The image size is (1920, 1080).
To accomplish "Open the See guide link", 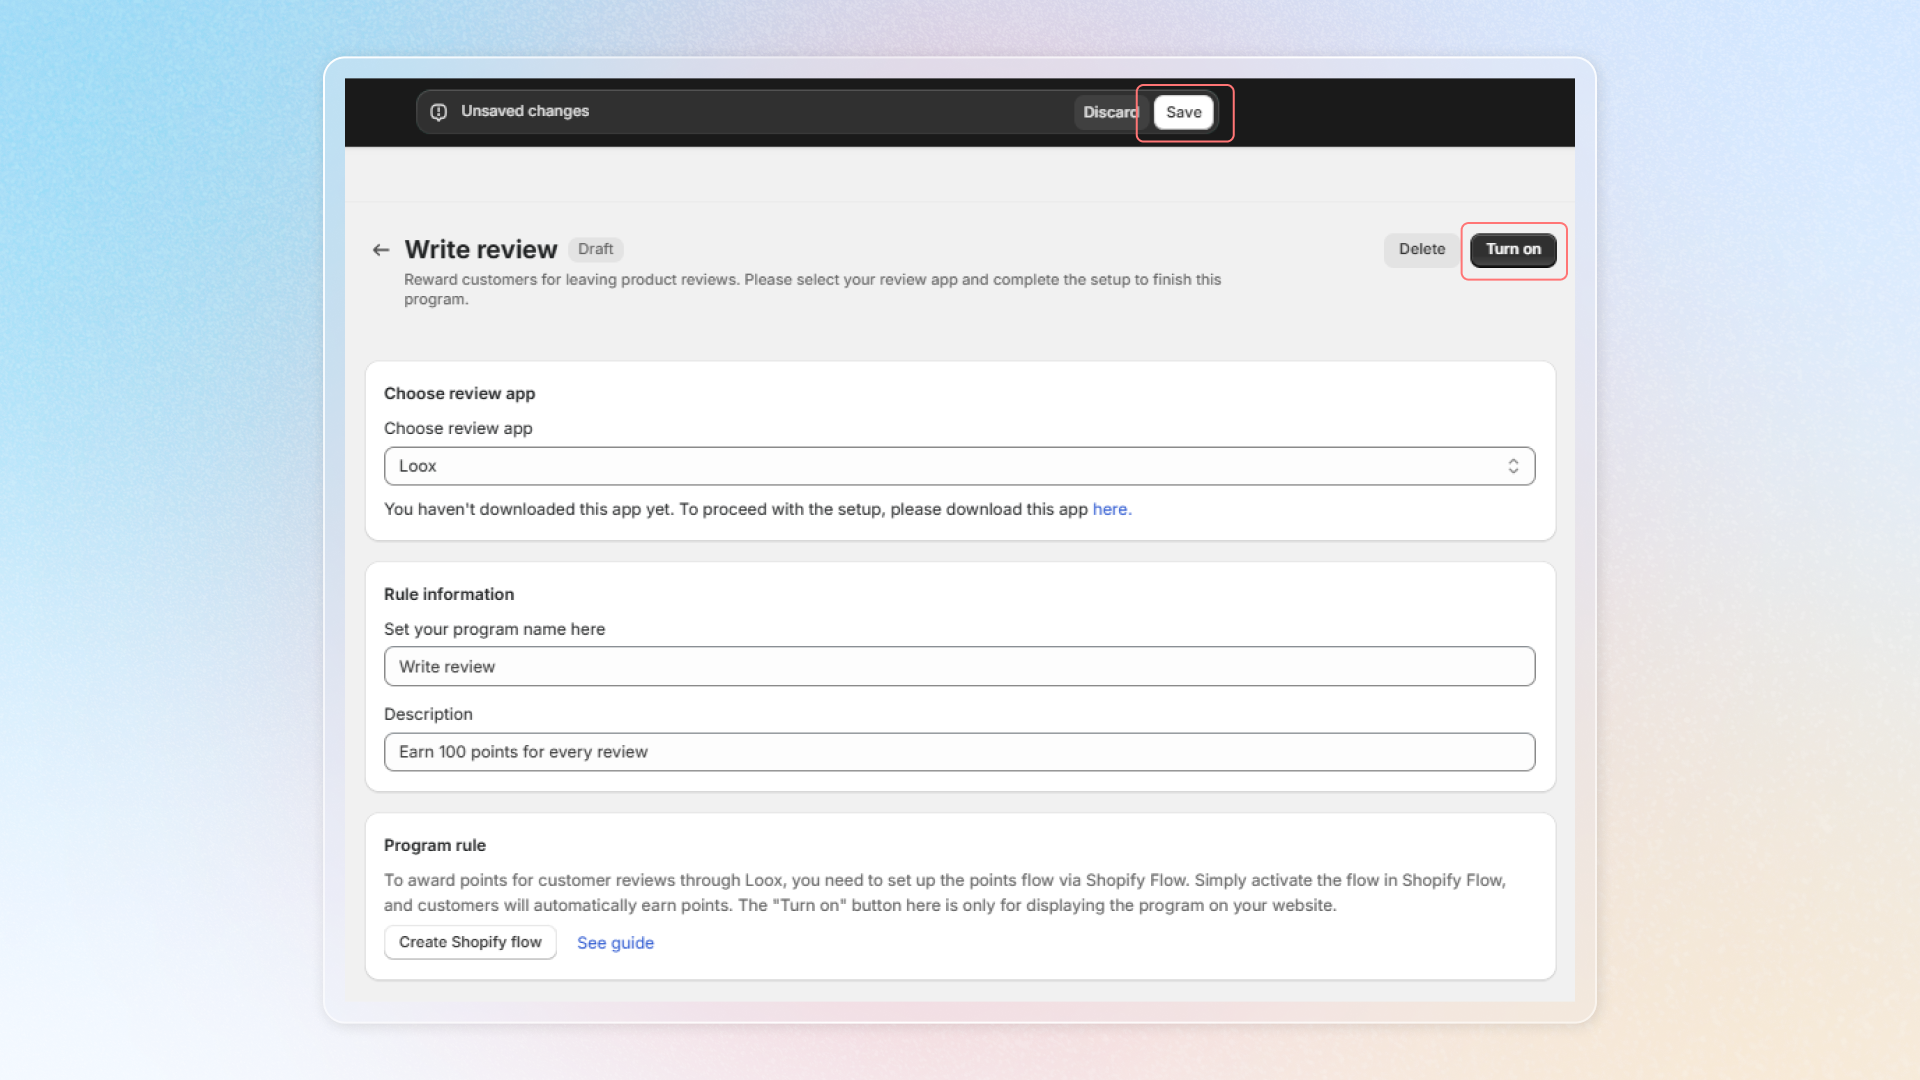I will 615,943.
